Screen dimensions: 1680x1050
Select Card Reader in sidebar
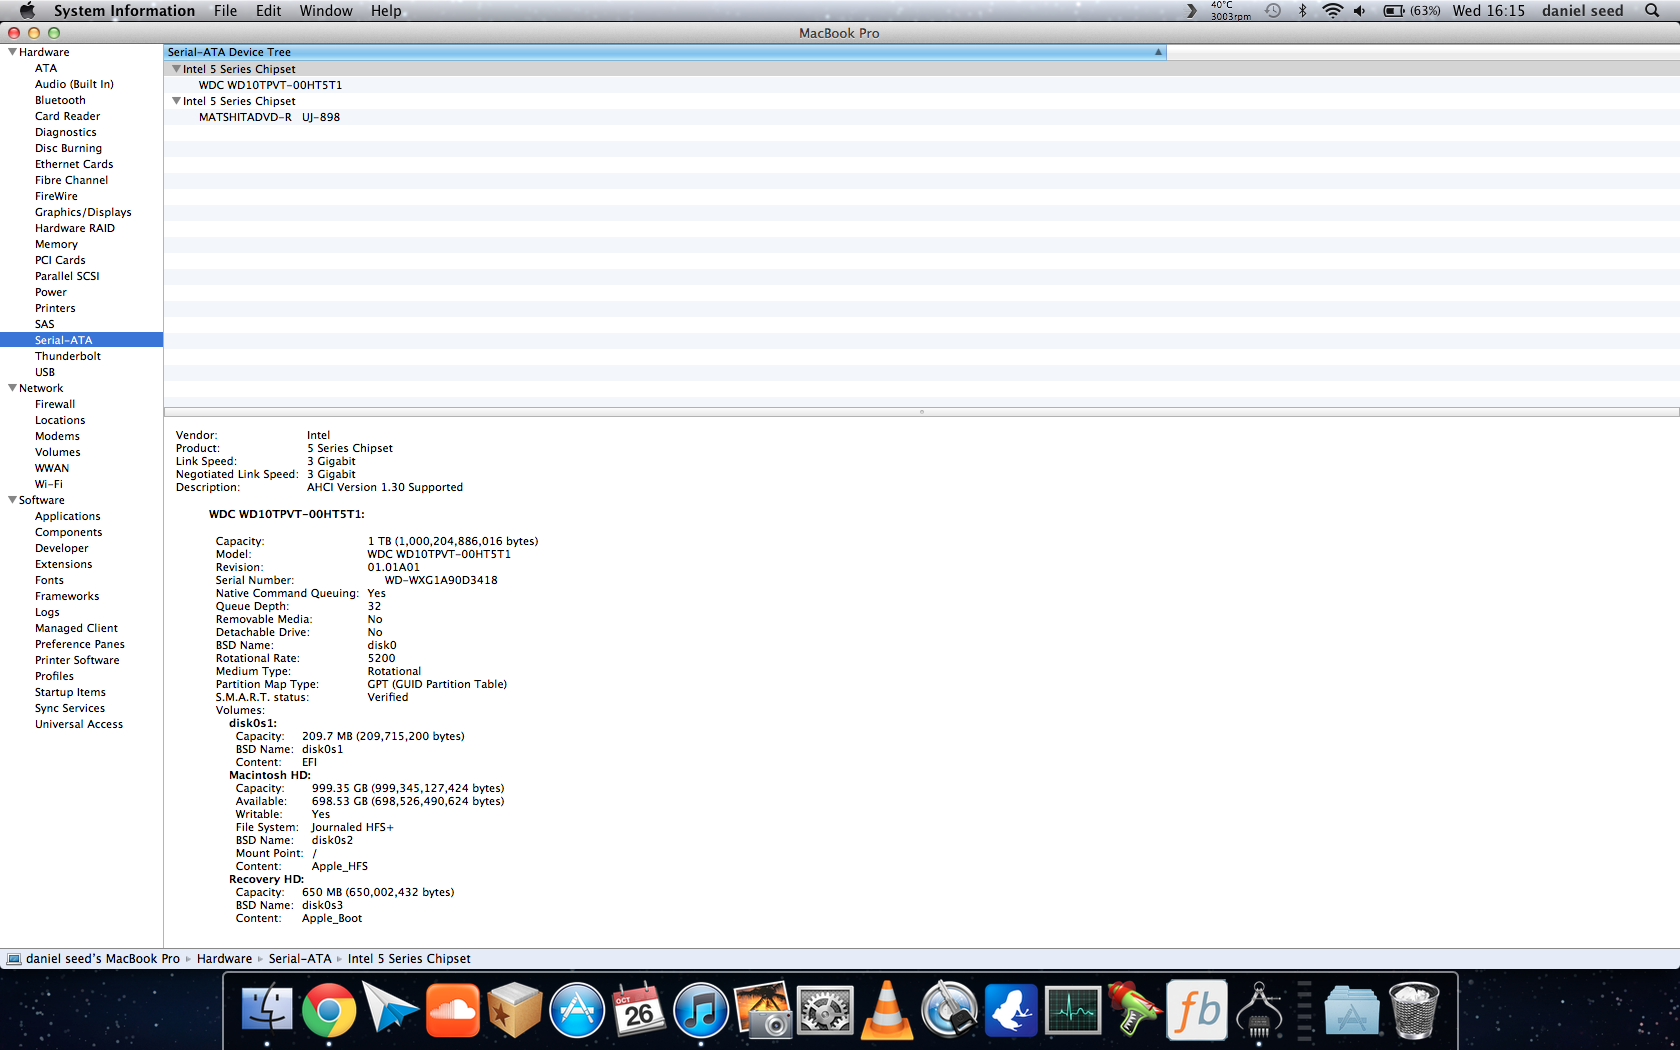pyautogui.click(x=67, y=116)
